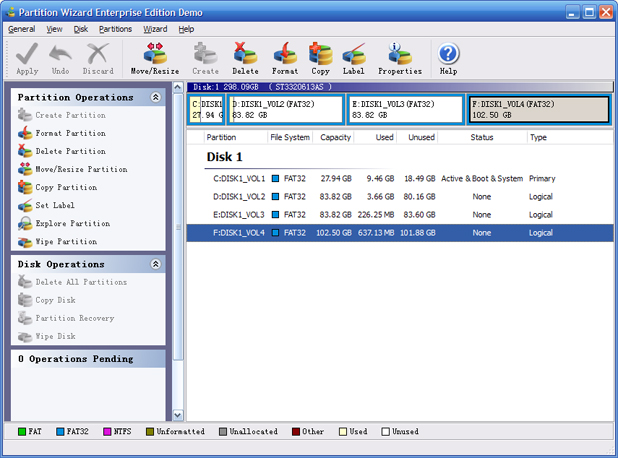Viewport: 618px width, 458px height.
Task: Click the Delete Partition sidebar icon
Action: pos(25,151)
